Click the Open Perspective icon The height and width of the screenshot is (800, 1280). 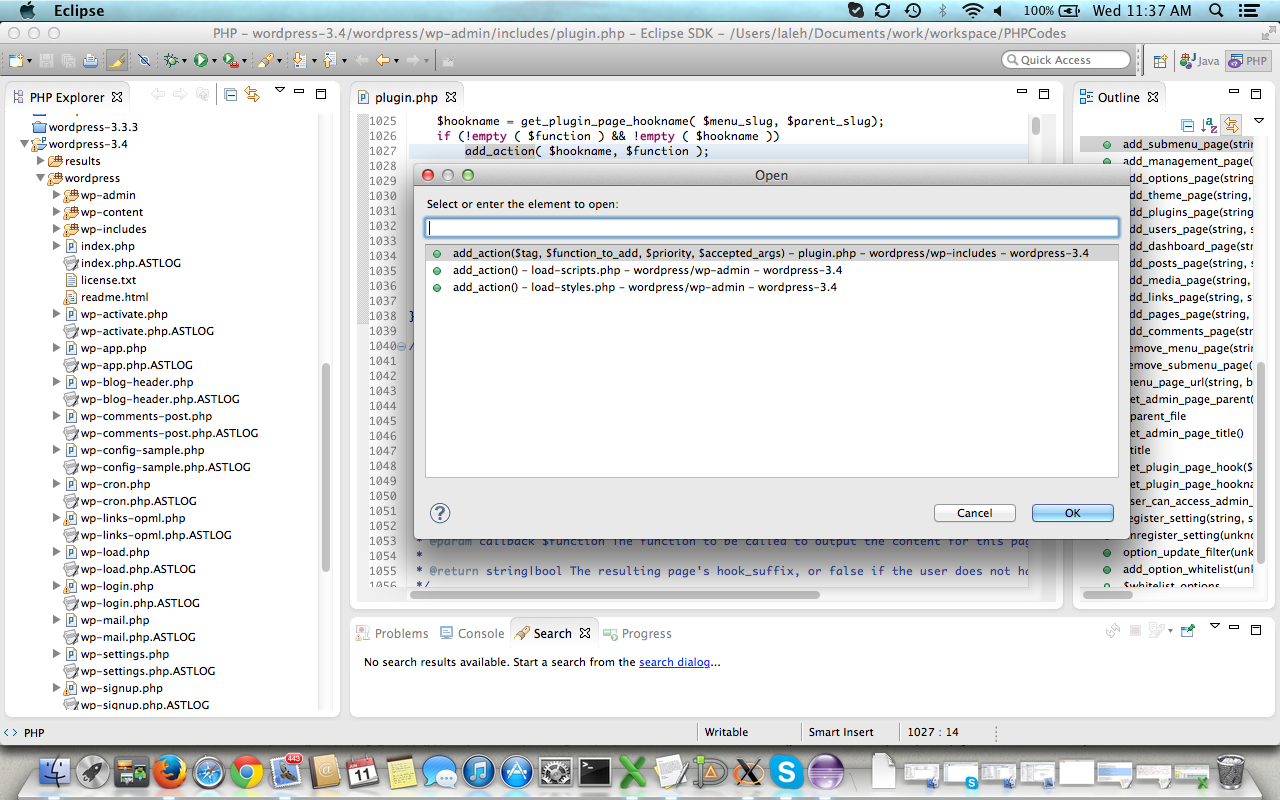1160,61
